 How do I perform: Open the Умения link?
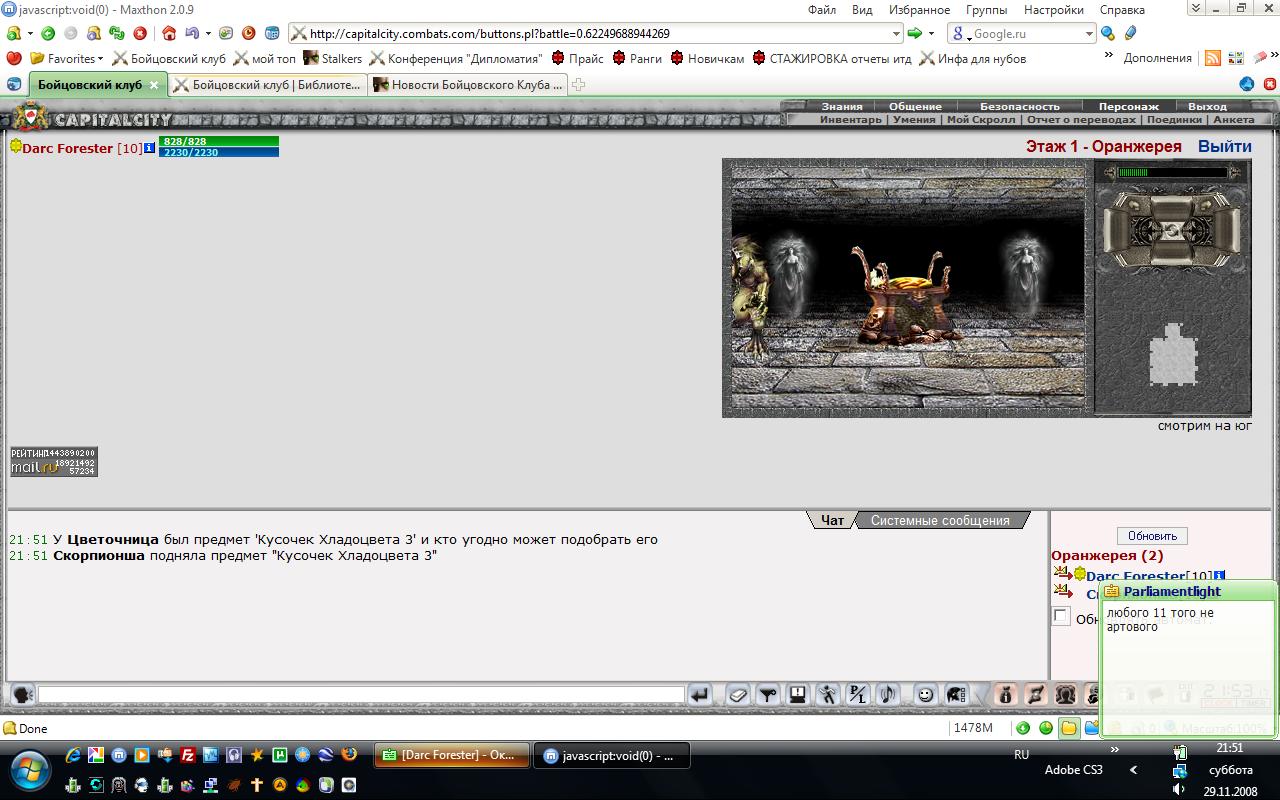tap(914, 120)
